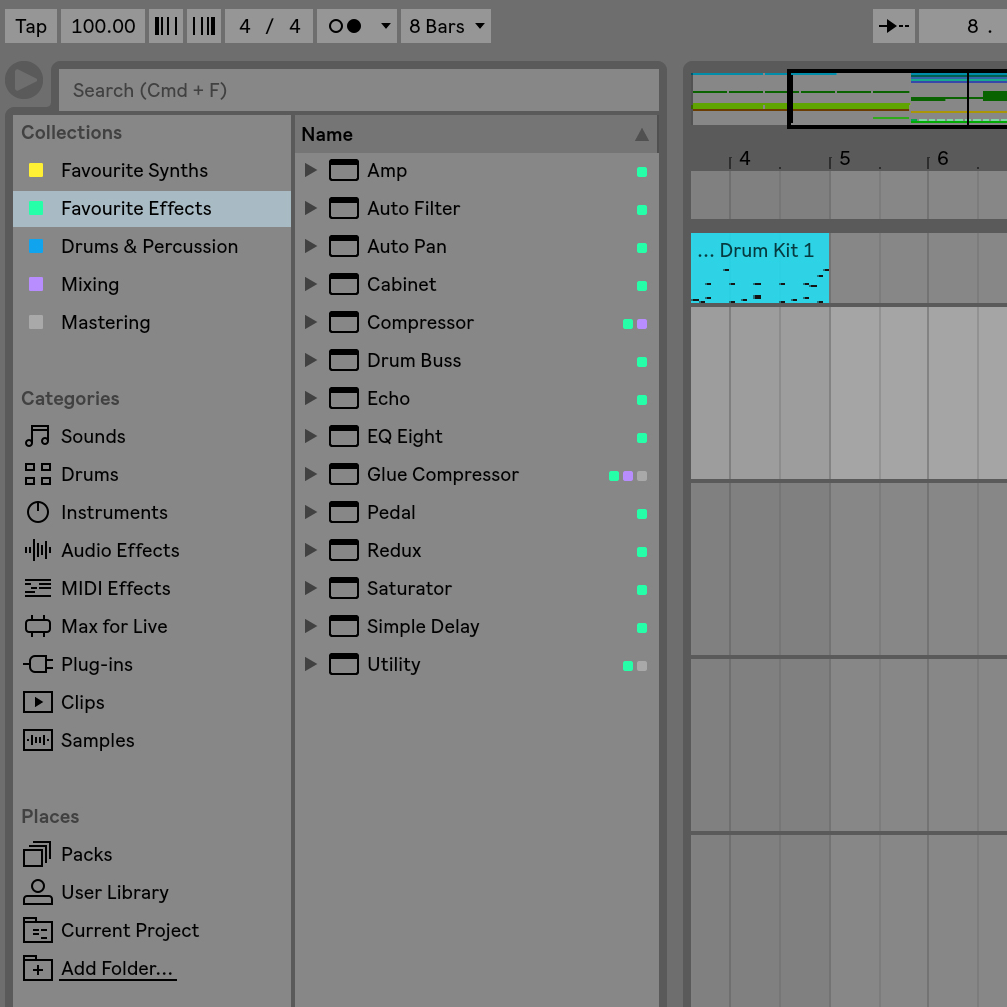Sort by the Name column header
1007x1007 pixels.
(476, 134)
